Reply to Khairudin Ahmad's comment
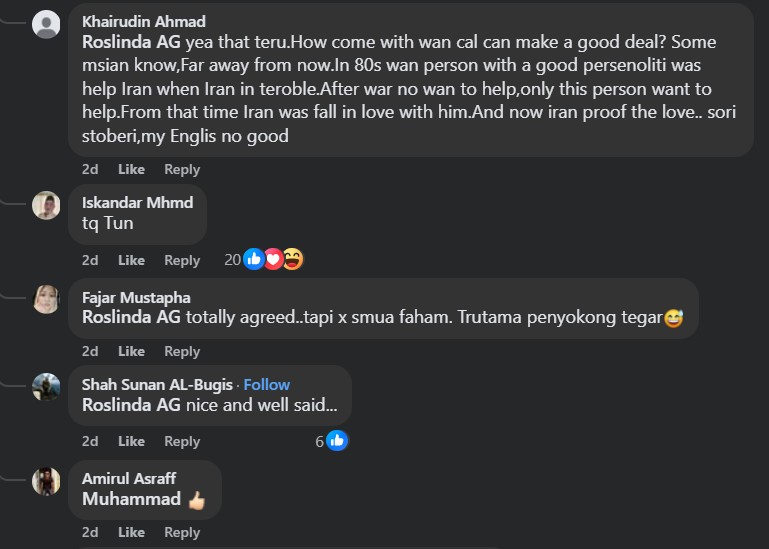Screen dimensions: 769x549 (182, 170)
